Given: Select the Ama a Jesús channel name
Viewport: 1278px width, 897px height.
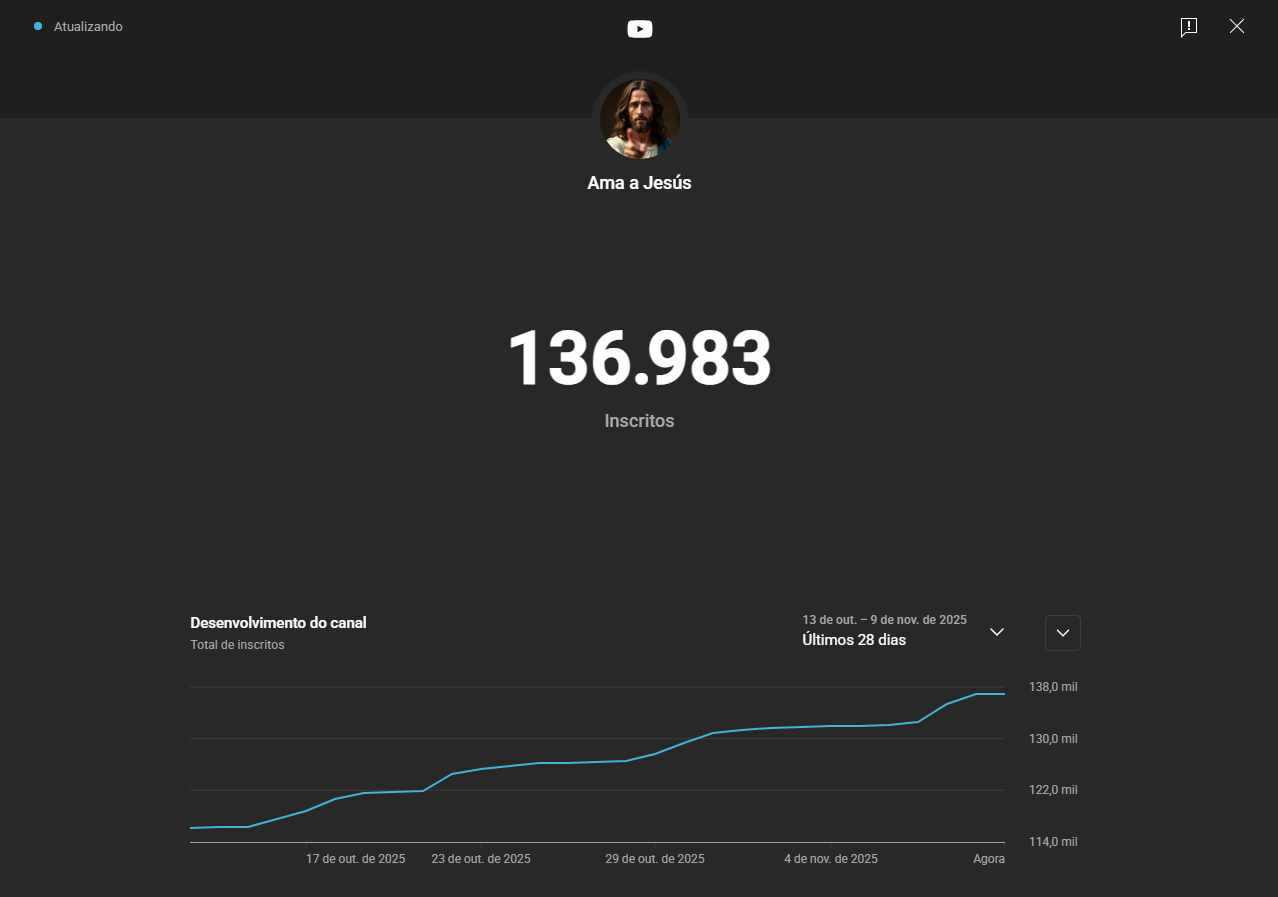Looking at the screenshot, I should (x=639, y=183).
